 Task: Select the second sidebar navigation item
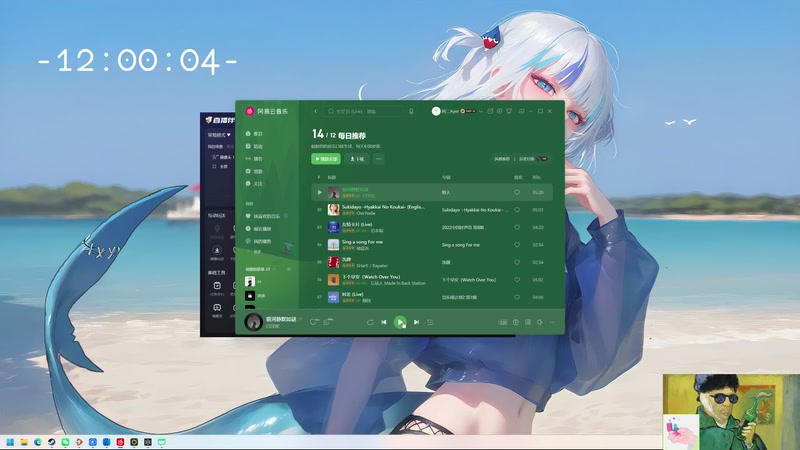click(255, 146)
